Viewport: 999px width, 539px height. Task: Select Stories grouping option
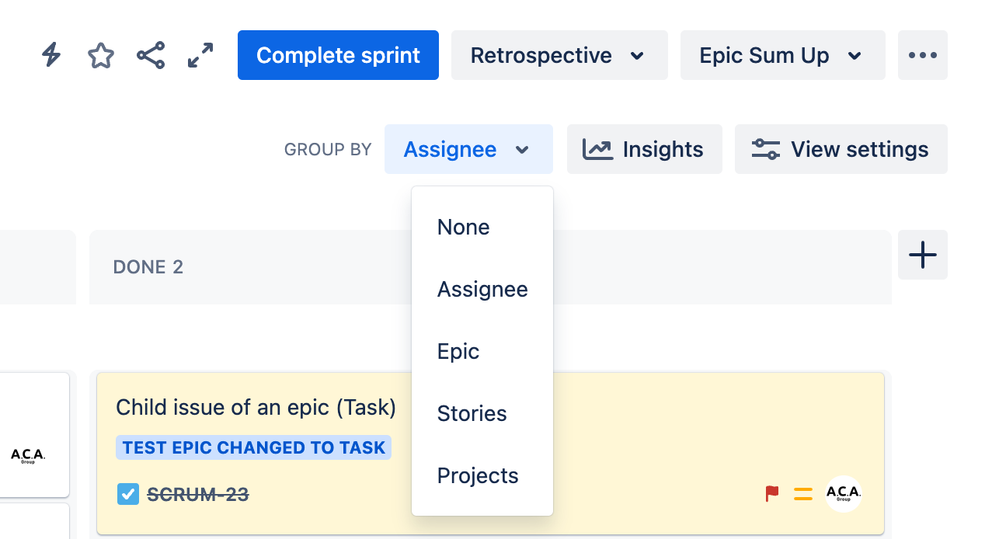(x=472, y=413)
